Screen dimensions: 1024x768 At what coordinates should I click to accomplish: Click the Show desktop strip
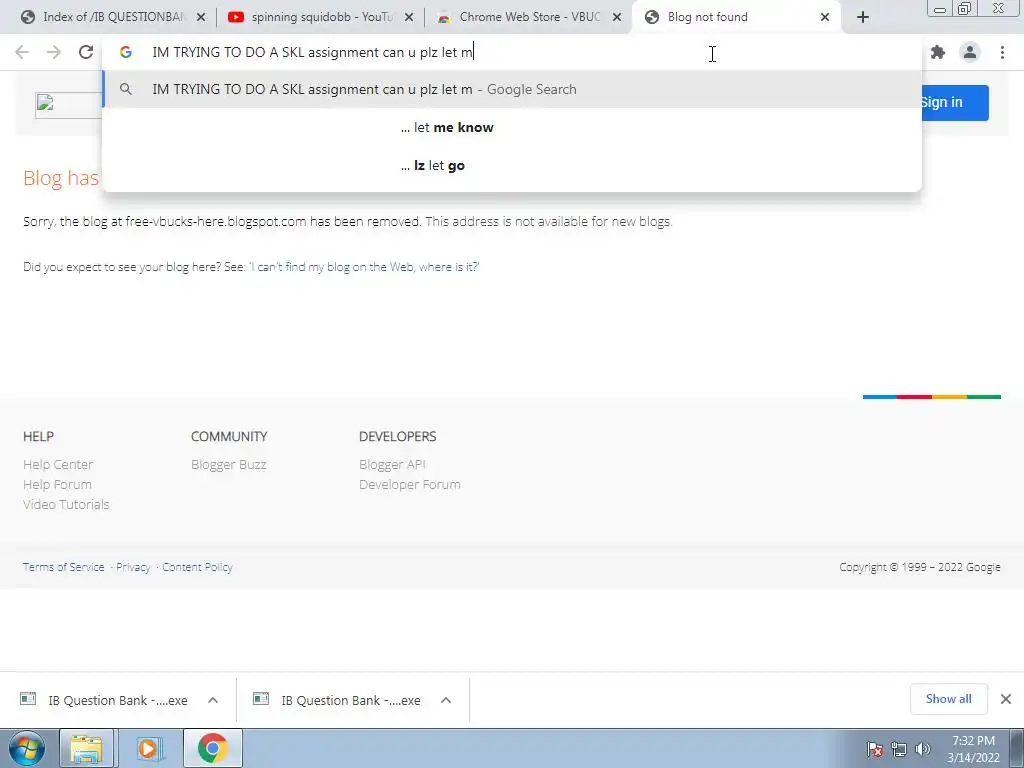tap(1017, 748)
